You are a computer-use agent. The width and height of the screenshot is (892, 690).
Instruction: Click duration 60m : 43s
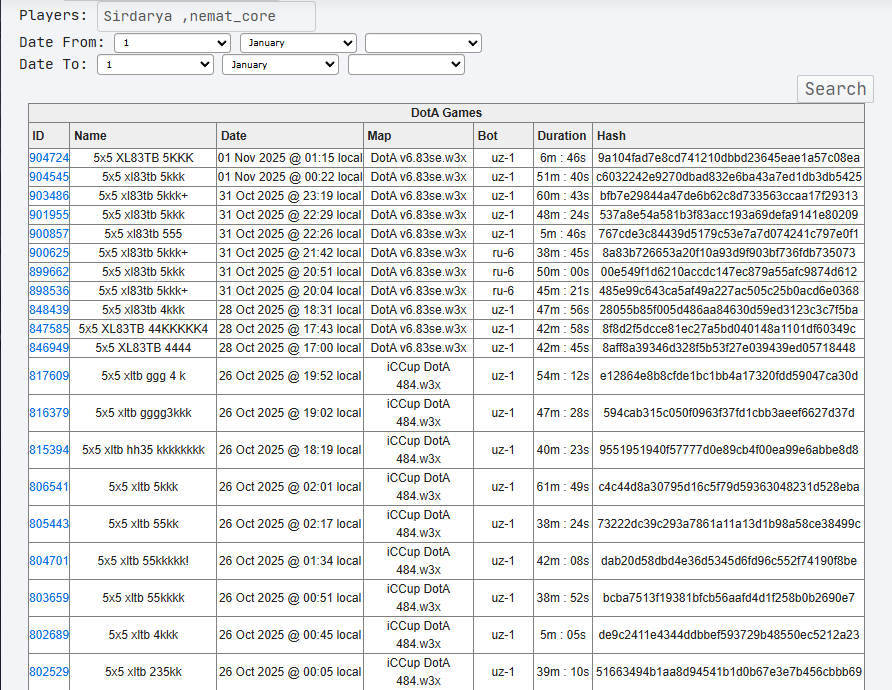tap(563, 196)
